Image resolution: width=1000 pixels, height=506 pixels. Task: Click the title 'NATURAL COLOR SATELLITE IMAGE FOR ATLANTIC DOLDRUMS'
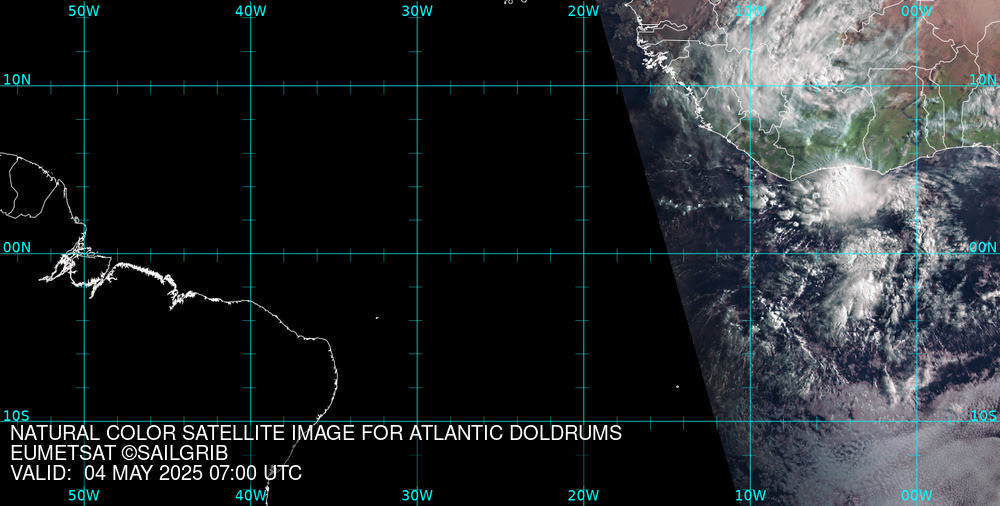[316, 433]
